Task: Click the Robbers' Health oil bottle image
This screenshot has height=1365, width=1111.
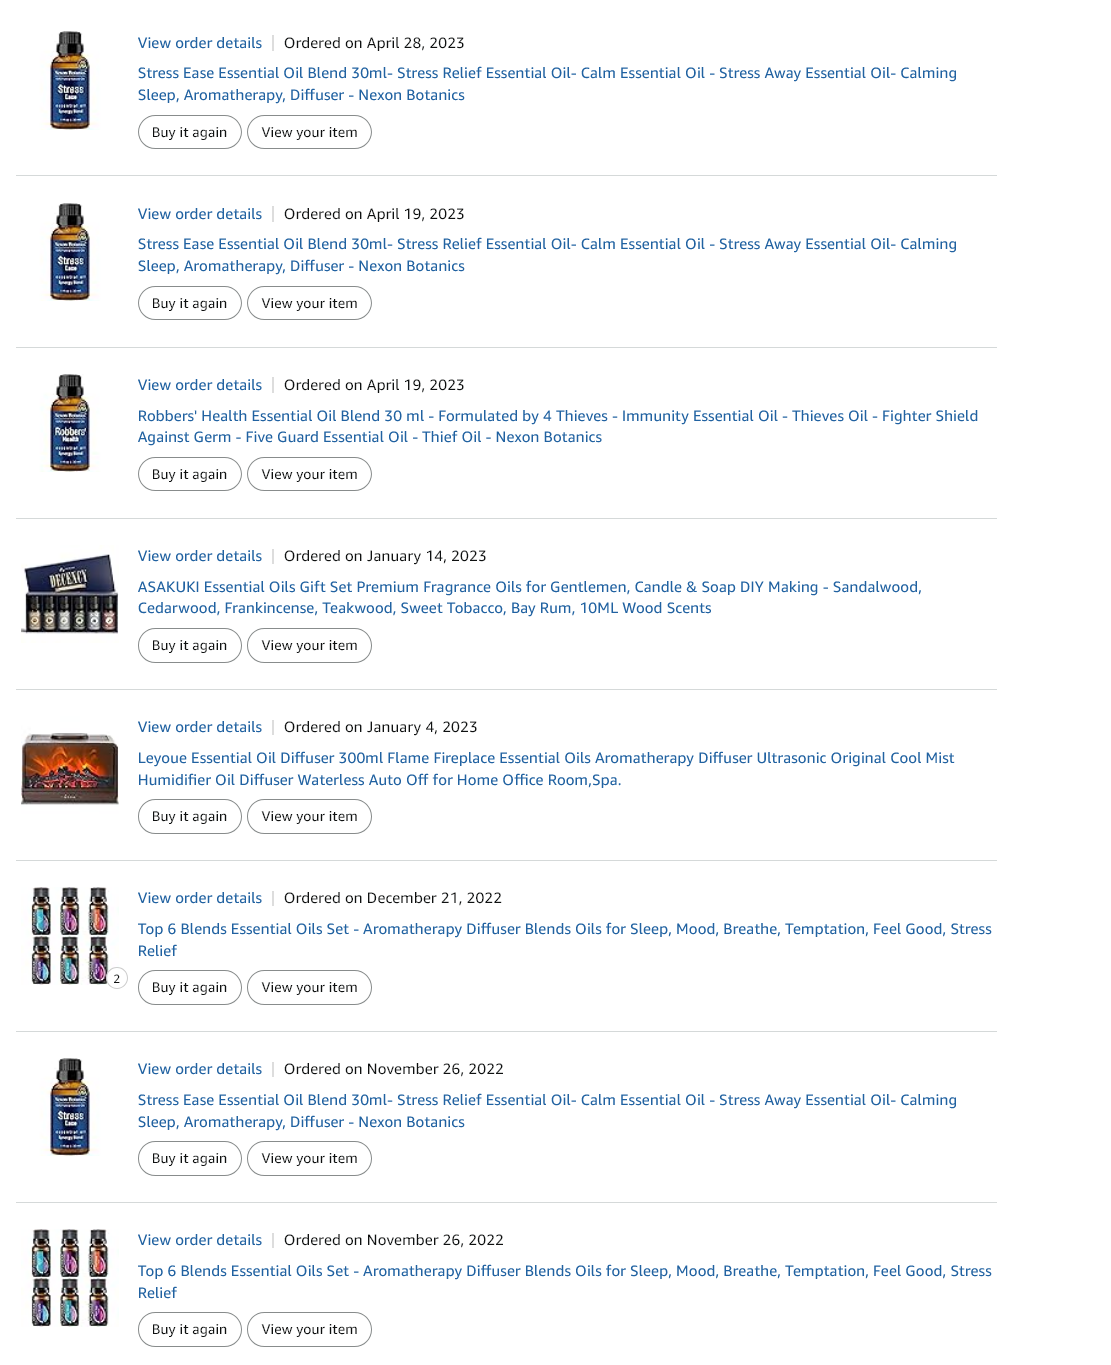Action: click(70, 423)
